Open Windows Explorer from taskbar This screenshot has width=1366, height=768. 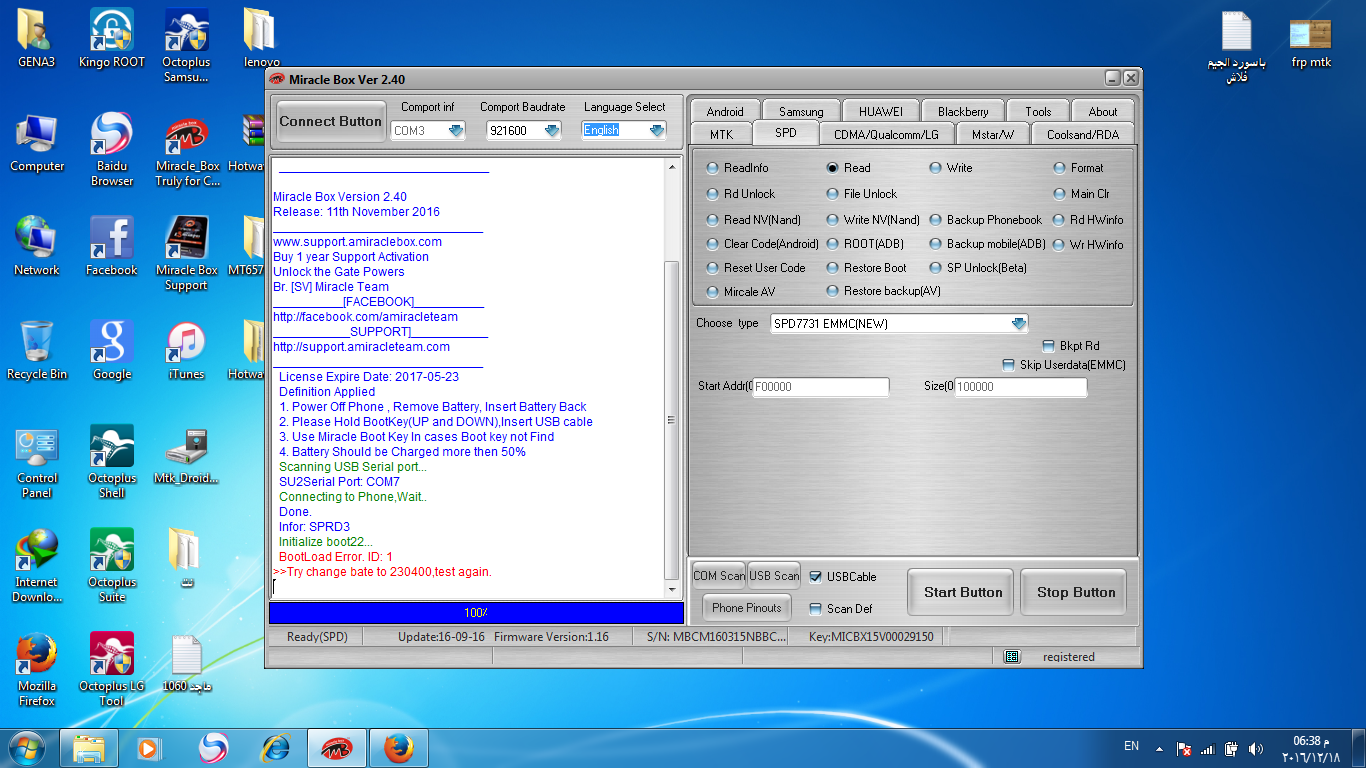(x=88, y=748)
